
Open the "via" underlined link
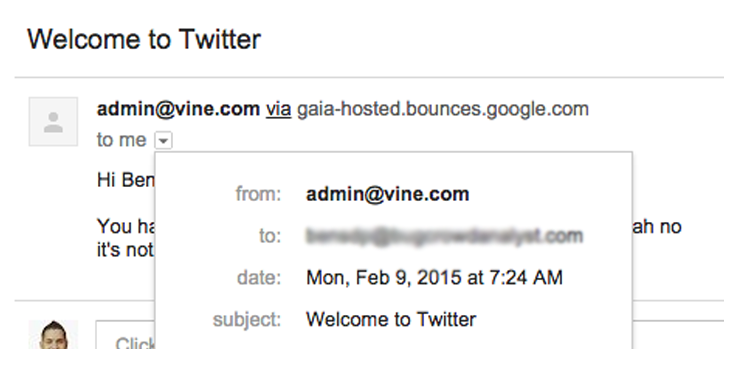[x=279, y=109]
